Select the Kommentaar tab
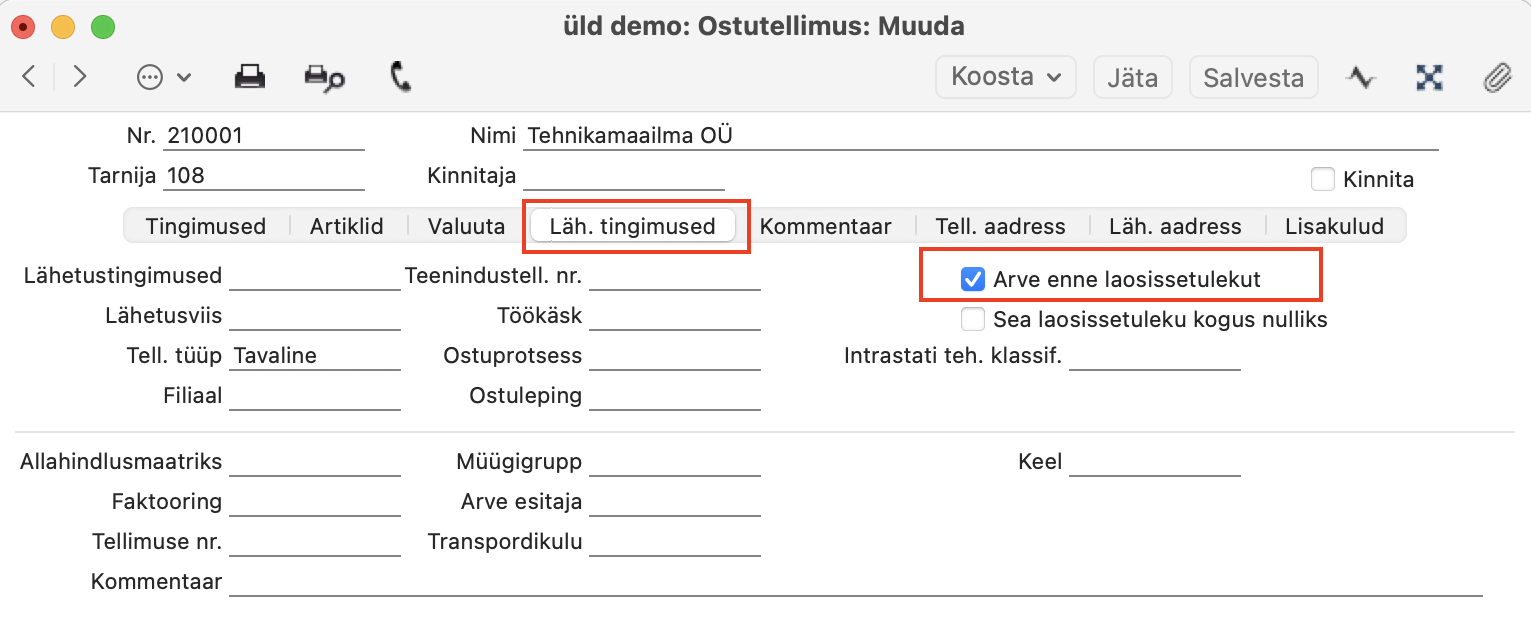The image size is (1531, 626). tap(825, 226)
